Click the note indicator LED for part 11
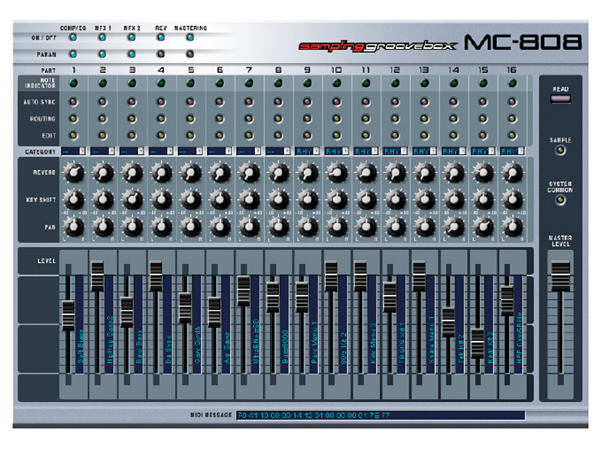This screenshot has width=600, height=450. click(366, 83)
